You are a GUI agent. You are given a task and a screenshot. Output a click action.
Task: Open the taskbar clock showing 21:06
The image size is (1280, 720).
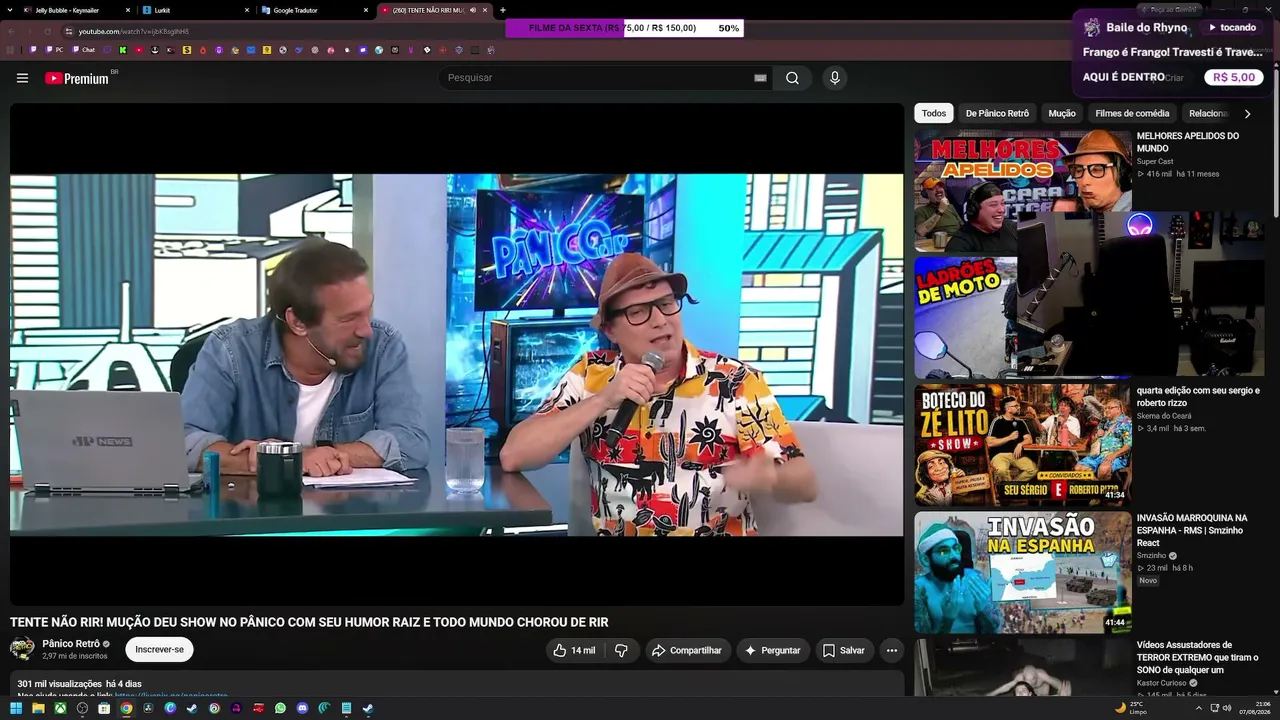coord(1254,708)
